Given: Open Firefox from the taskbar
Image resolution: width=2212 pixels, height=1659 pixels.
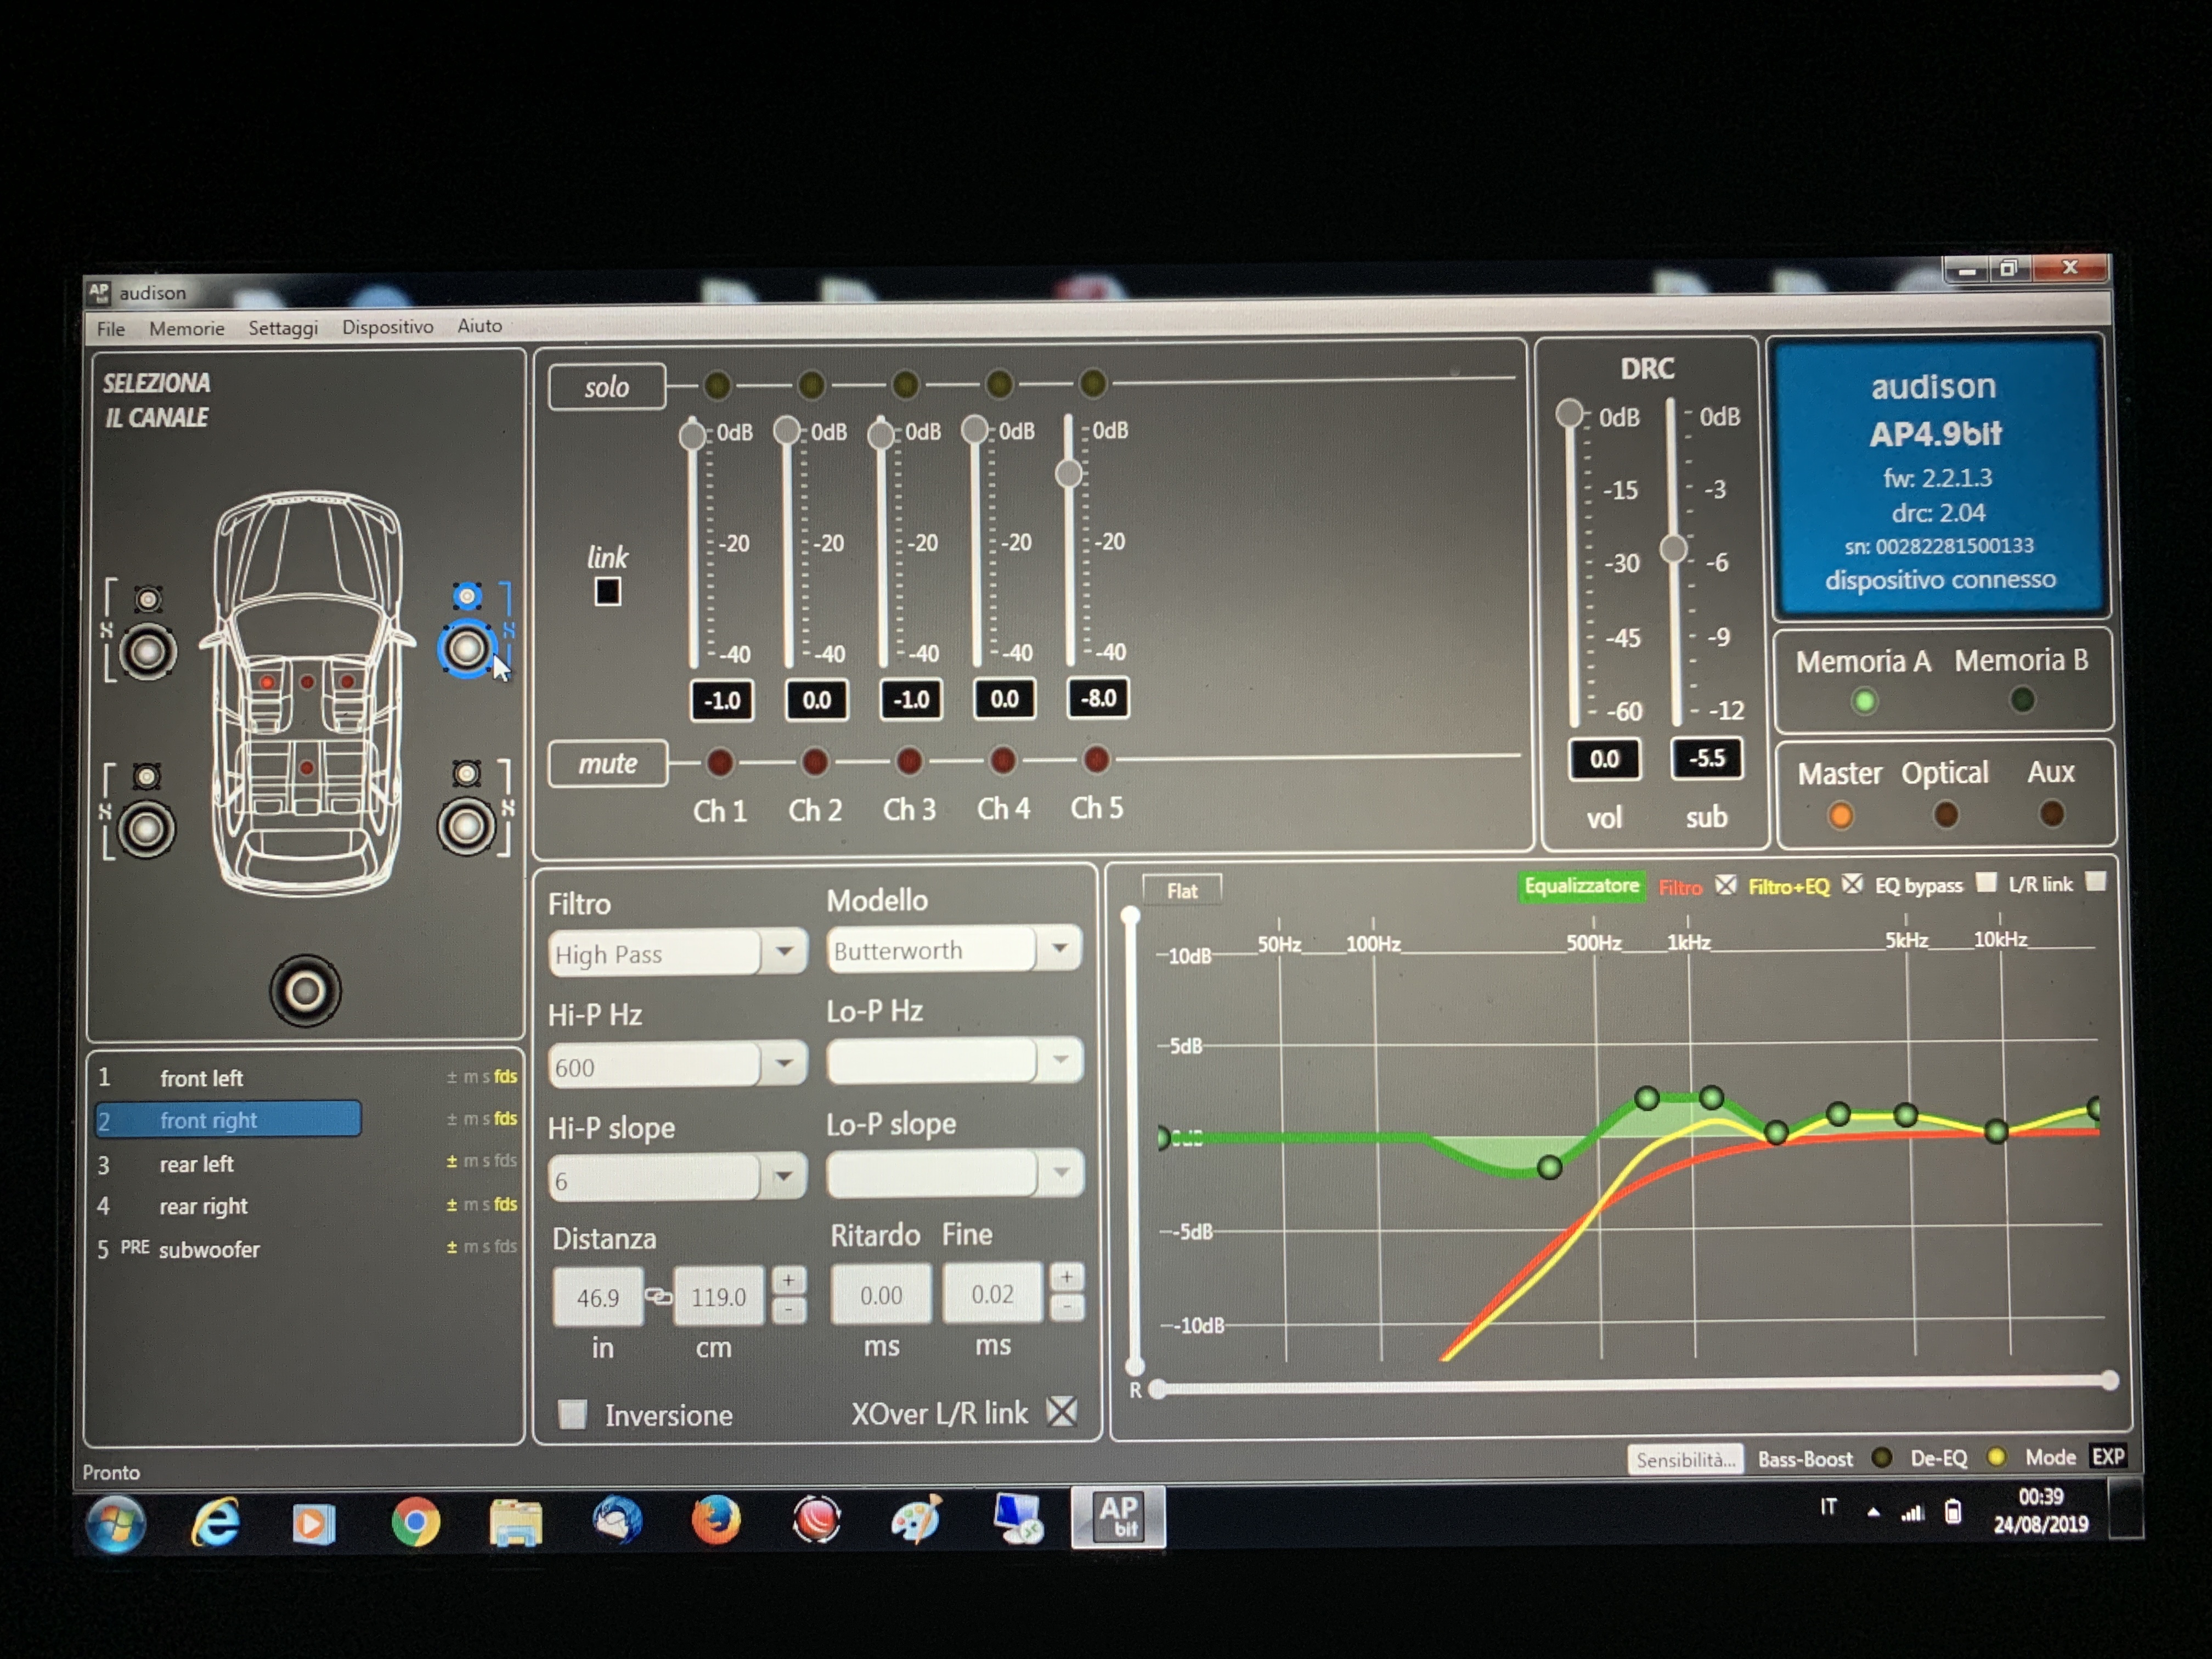Looking at the screenshot, I should pyautogui.click(x=716, y=1521).
